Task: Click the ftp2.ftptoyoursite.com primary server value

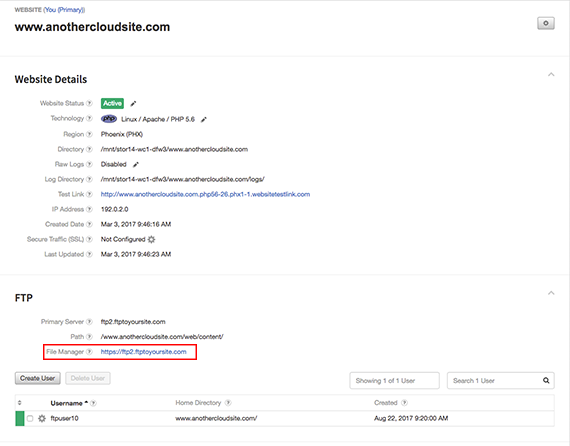Action: [133, 322]
